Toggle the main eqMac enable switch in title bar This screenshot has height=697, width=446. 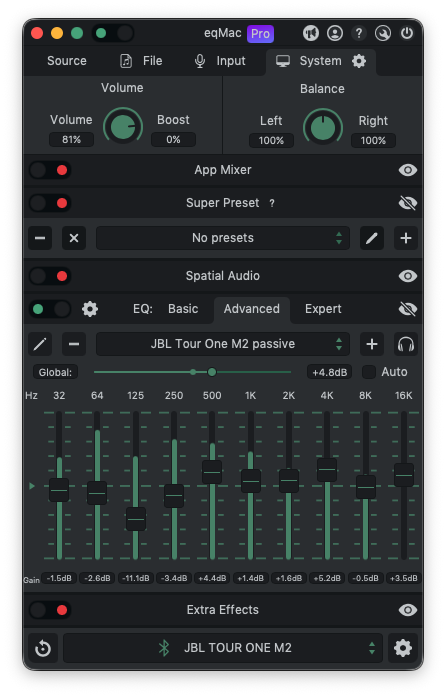coord(113,33)
